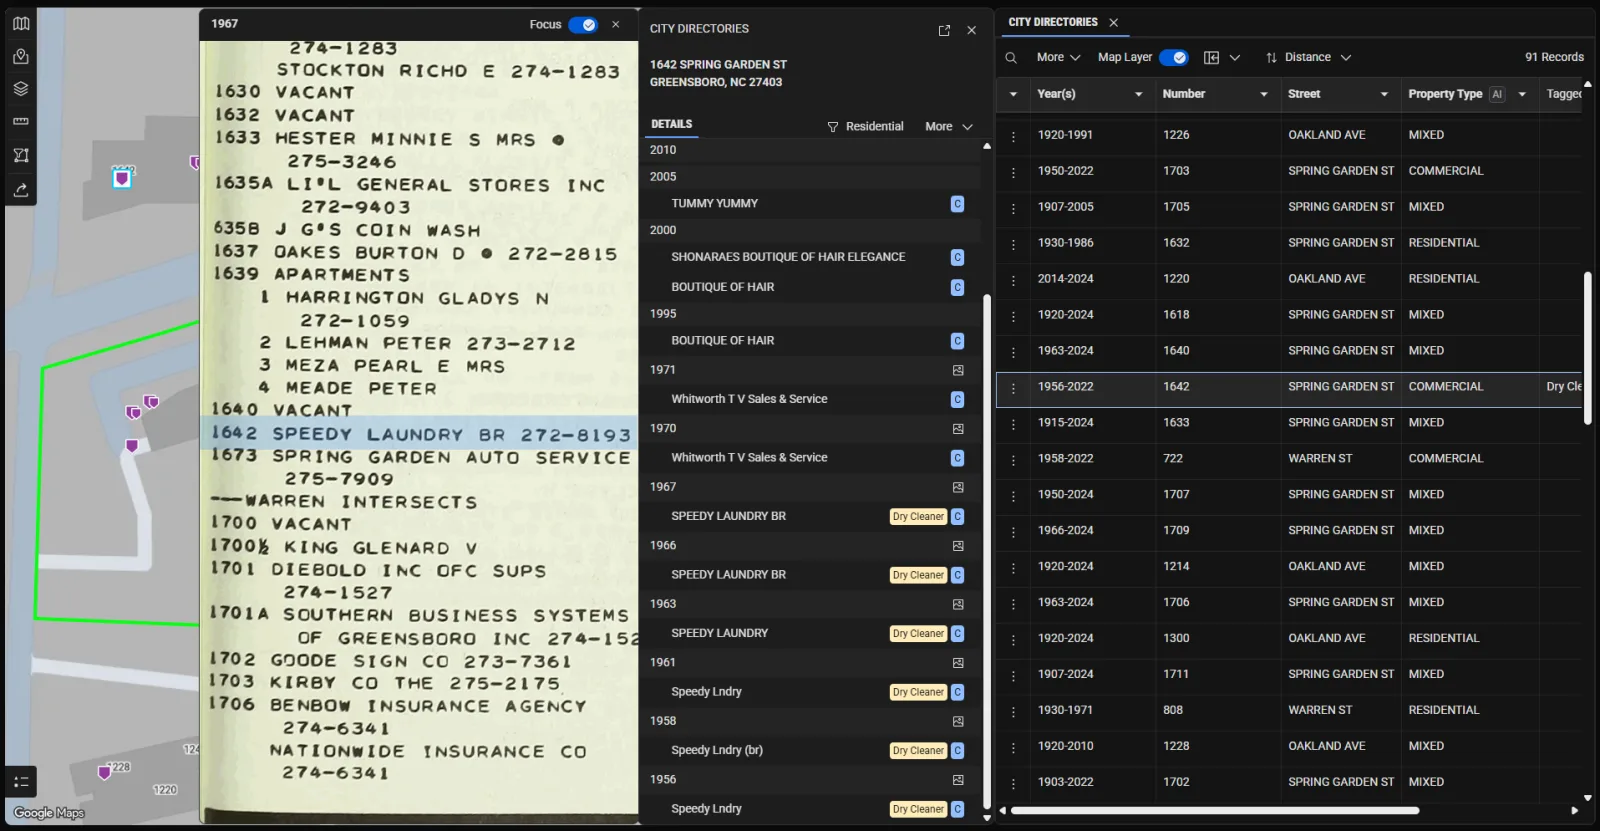1600x831 pixels.
Task: Open the 1970 directory page image icon
Action: click(x=958, y=428)
